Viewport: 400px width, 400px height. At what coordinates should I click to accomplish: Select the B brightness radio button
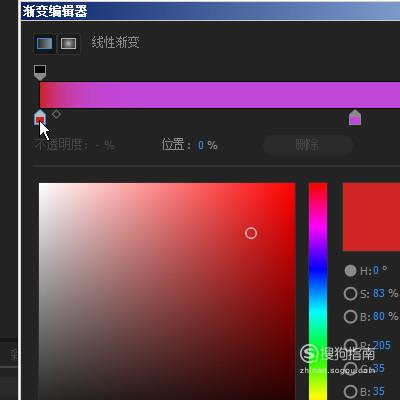point(350,317)
